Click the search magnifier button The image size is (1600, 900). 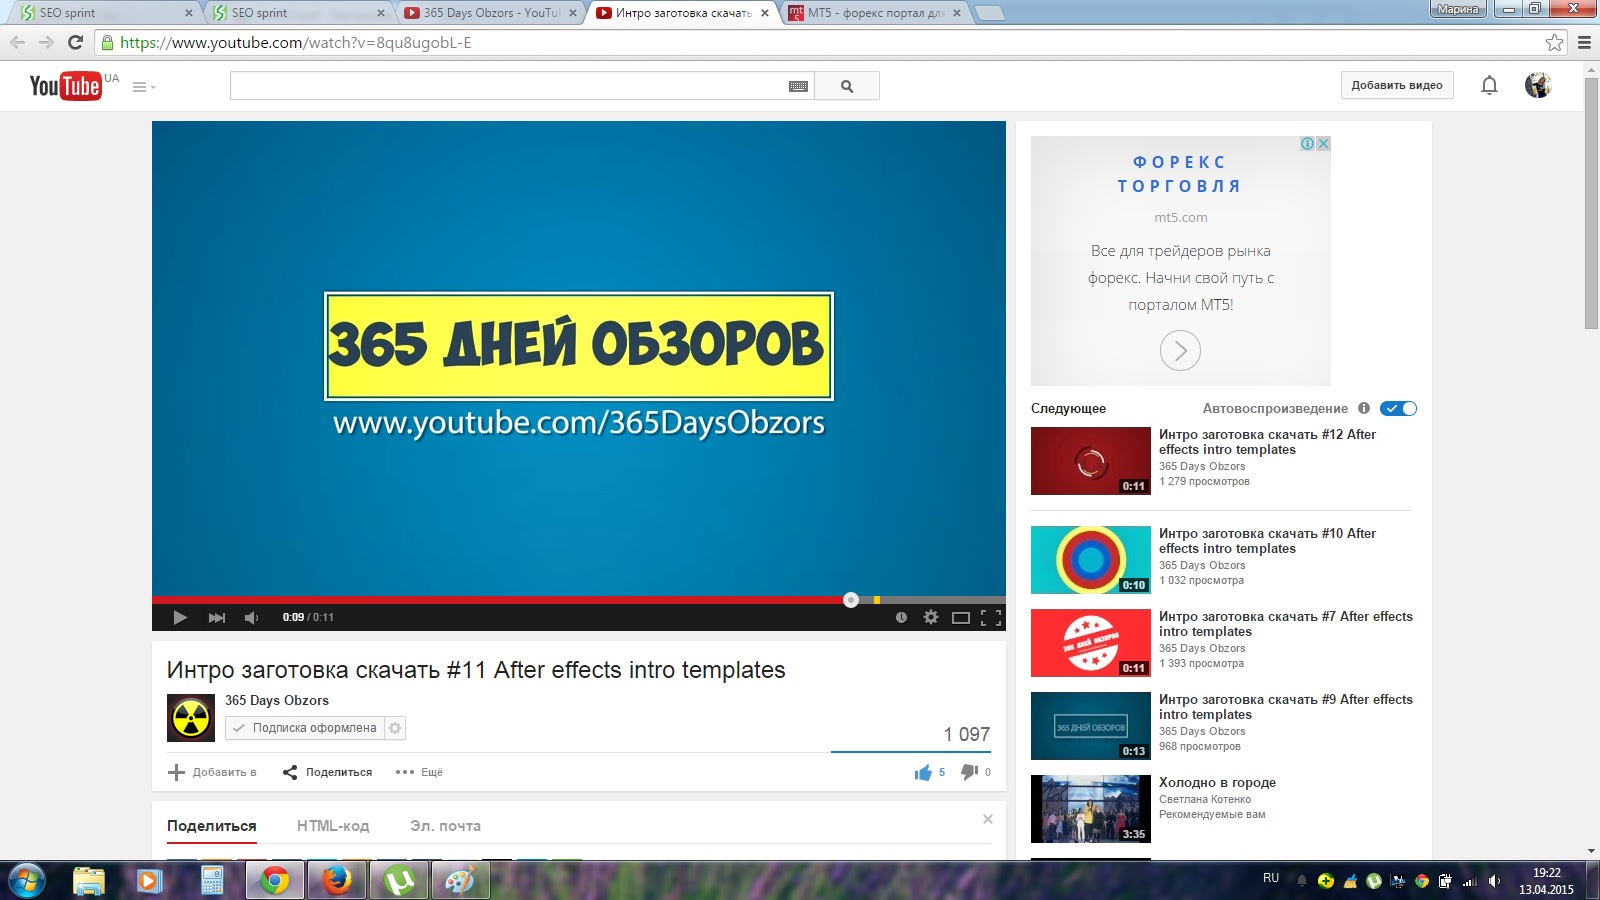(x=847, y=86)
